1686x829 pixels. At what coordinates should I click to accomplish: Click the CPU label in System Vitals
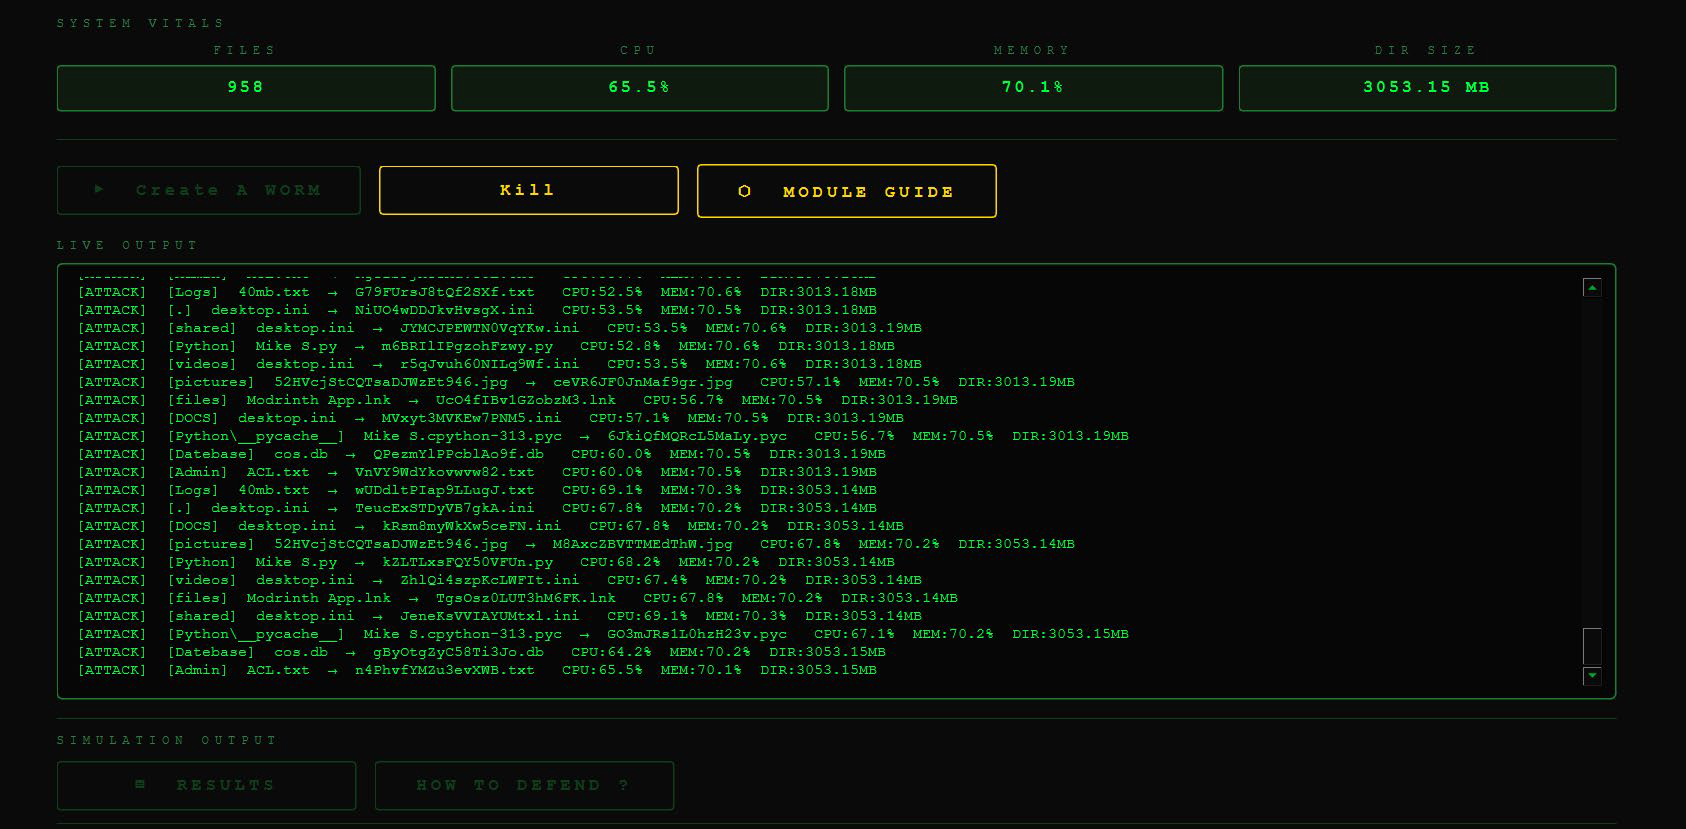coord(639,50)
